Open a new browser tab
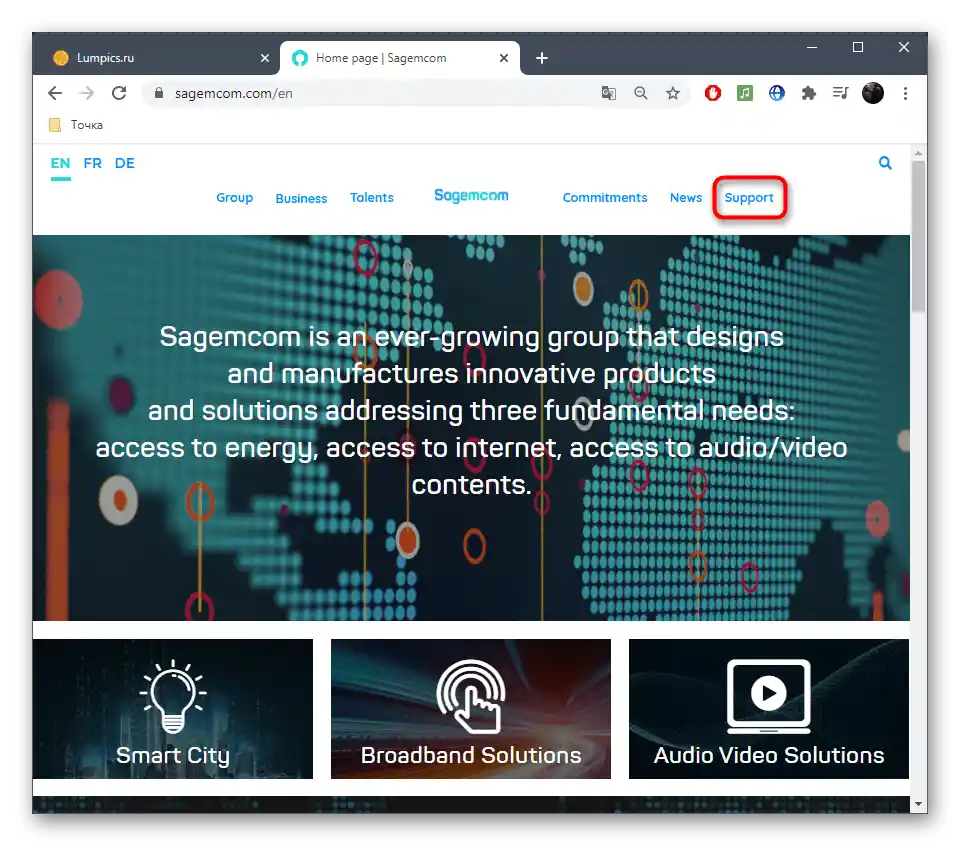960x846 pixels. click(x=542, y=58)
